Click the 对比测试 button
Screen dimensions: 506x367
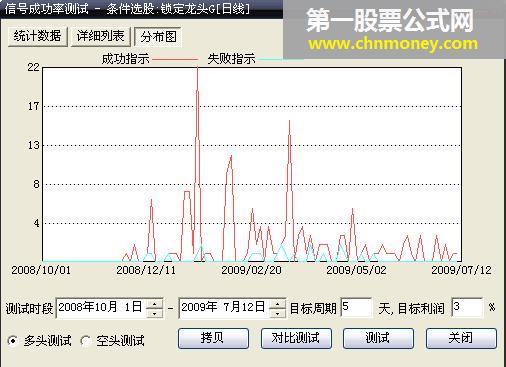(296, 338)
